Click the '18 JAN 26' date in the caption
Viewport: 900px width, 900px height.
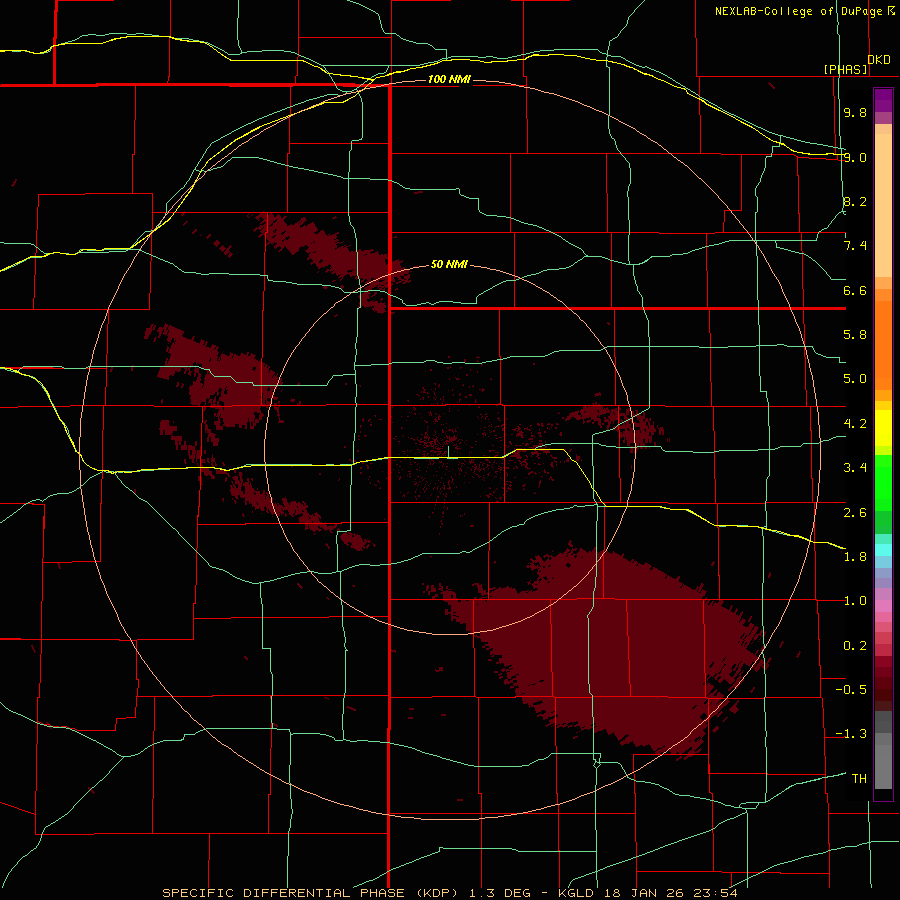coord(643,893)
